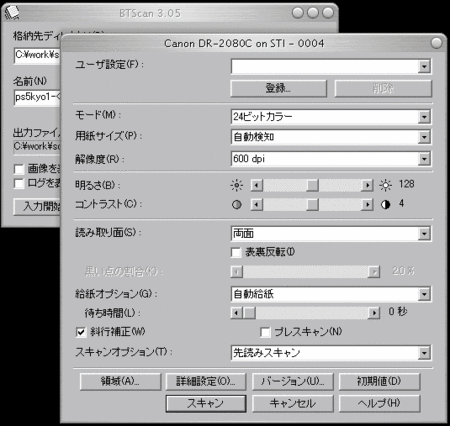This screenshot has width=450, height=426.
Task: Click the dim brightness sun icon
Action: pos(237,185)
